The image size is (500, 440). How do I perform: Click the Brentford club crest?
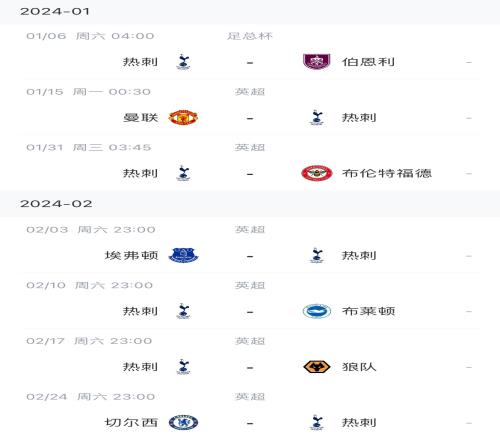pos(316,173)
